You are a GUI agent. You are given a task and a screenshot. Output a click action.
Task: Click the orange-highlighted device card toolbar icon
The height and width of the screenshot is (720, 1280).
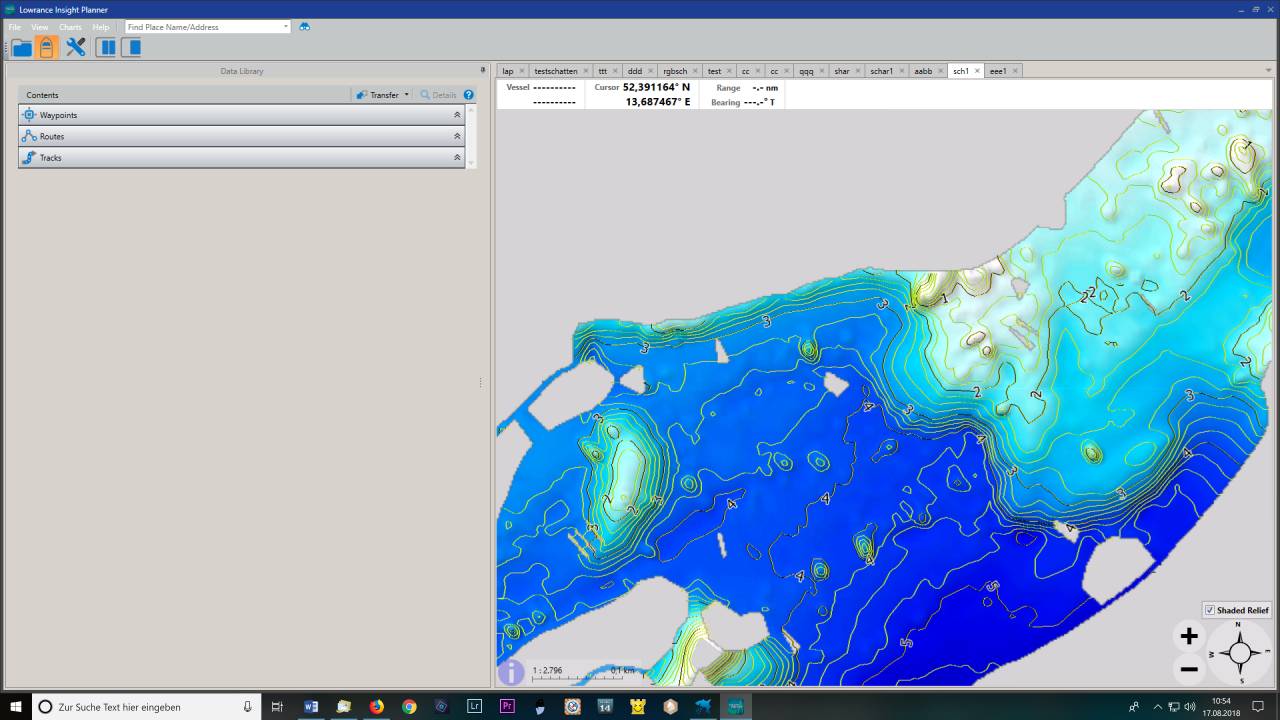pos(46,48)
